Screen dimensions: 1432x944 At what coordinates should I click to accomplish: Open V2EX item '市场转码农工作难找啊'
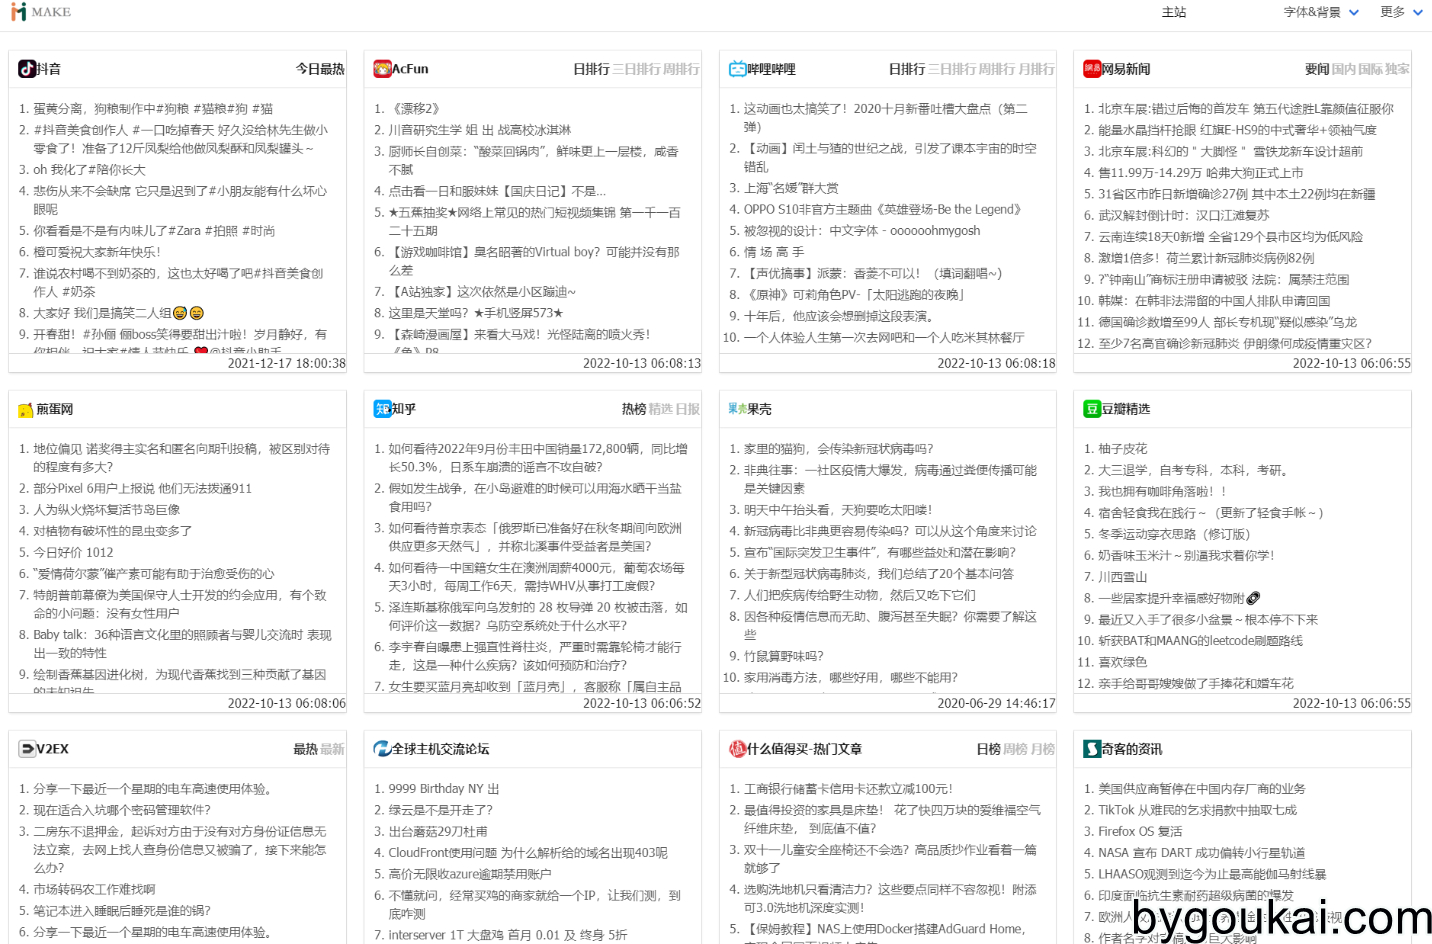point(94,889)
